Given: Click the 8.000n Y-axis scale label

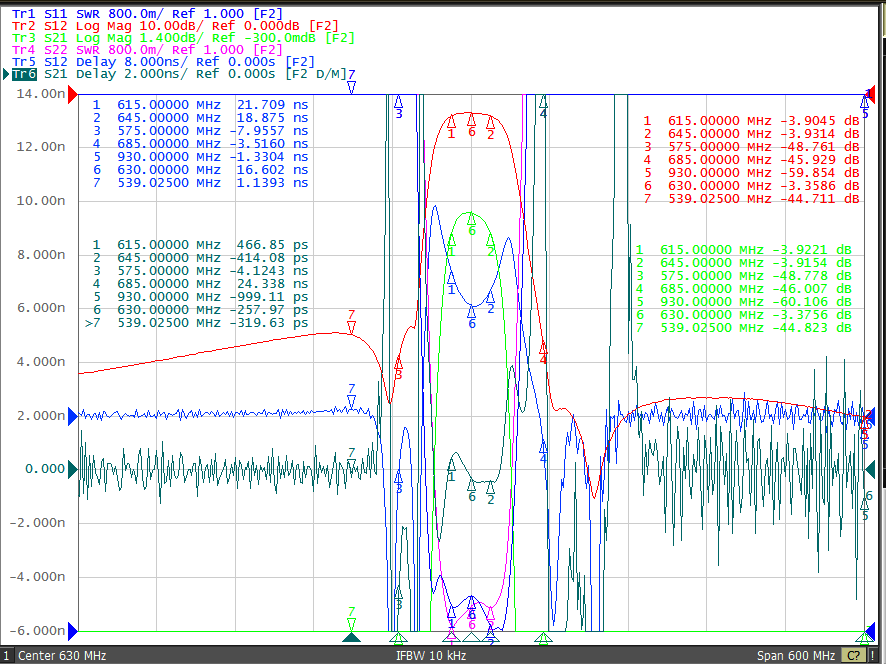Looking at the screenshot, I should click(40, 254).
